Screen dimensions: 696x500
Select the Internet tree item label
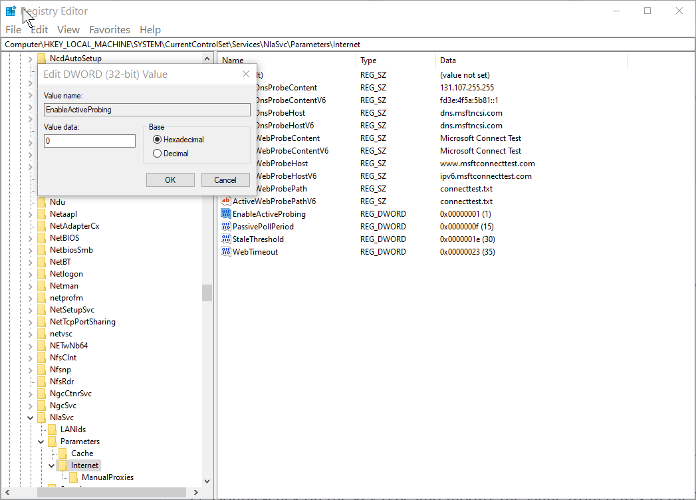(85, 465)
